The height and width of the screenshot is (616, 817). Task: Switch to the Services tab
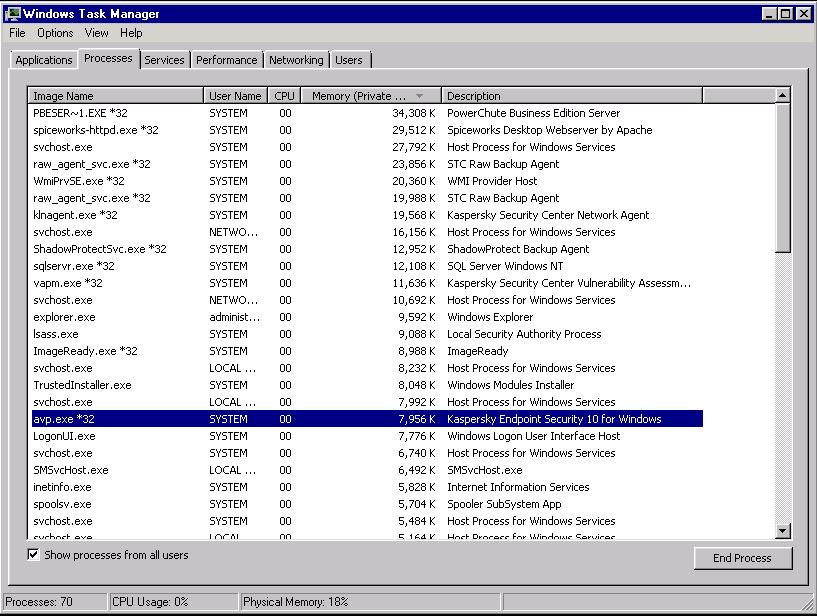click(164, 60)
